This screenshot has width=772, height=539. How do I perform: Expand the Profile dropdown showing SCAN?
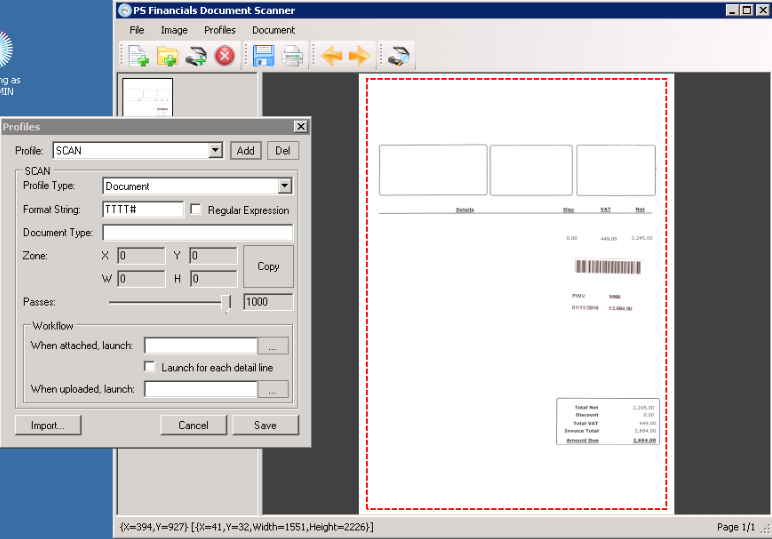(x=214, y=151)
